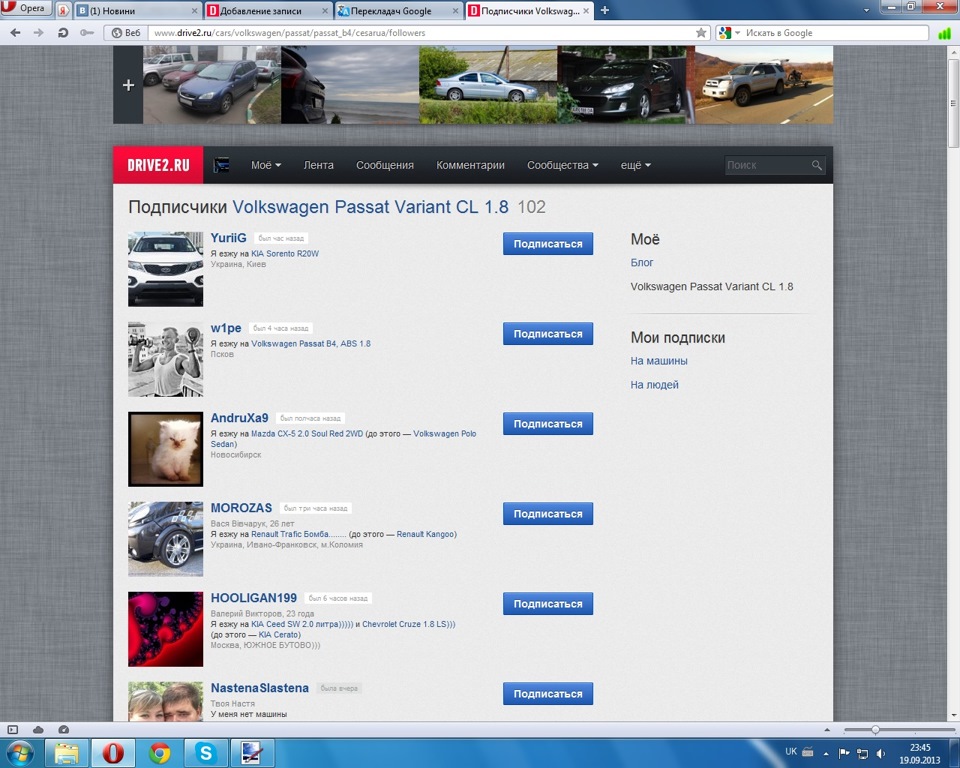Open the silver SUV on road thumbnail

click(x=764, y=85)
